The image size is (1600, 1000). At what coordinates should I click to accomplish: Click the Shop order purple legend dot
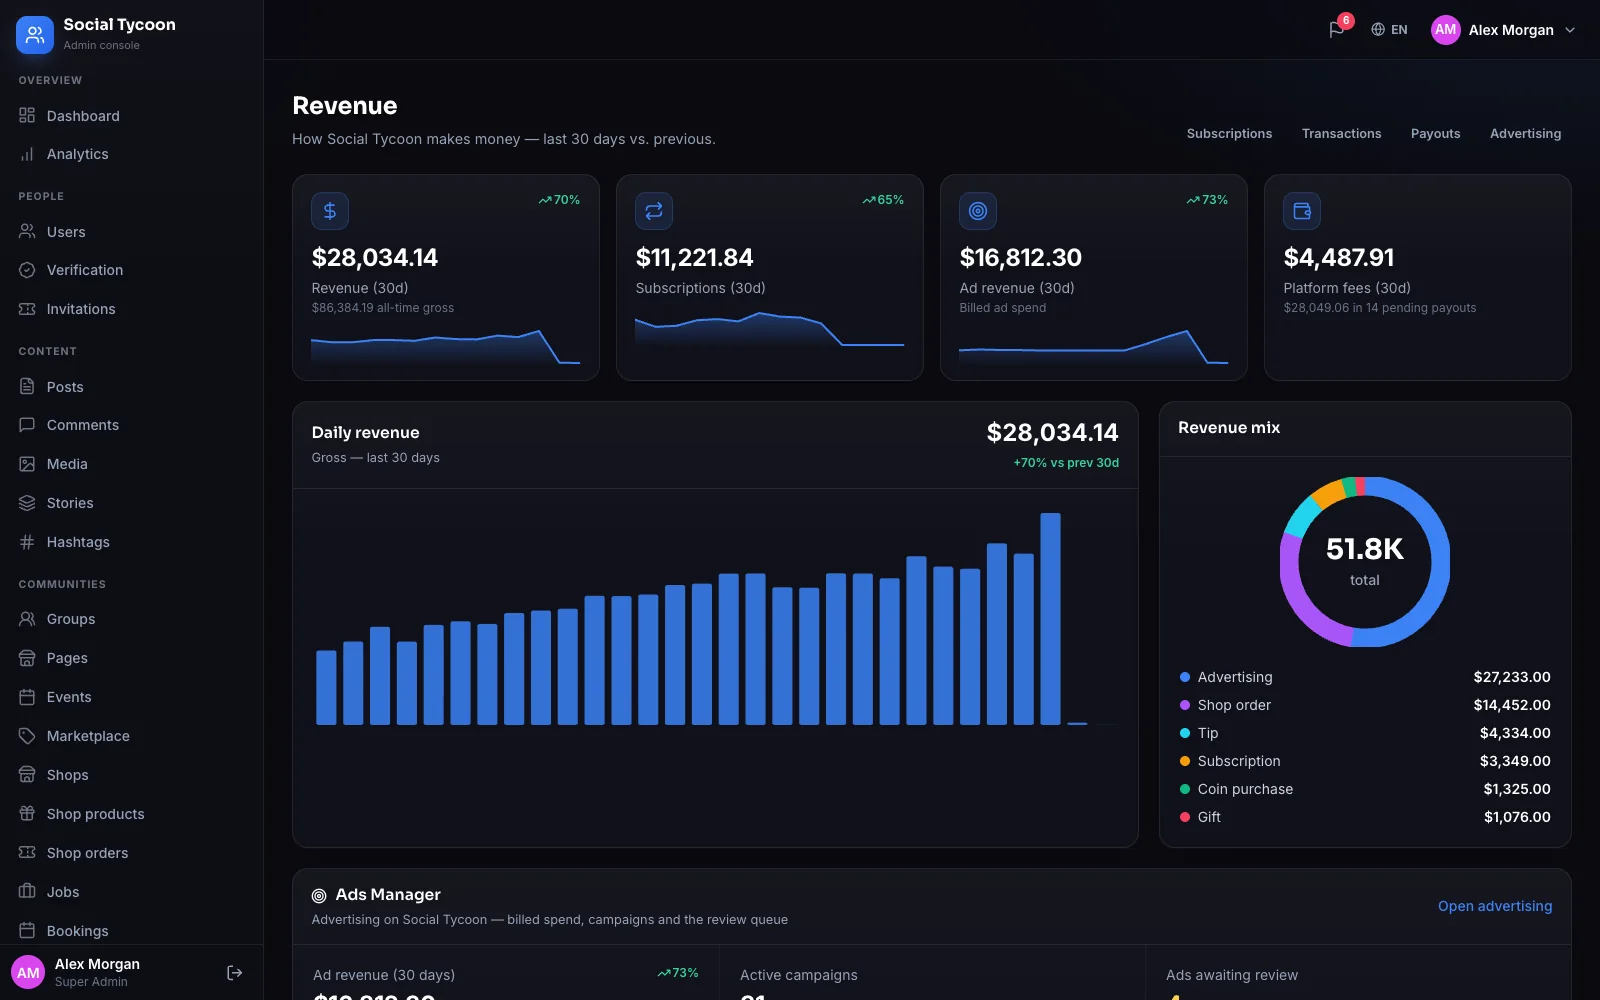[x=1185, y=705]
